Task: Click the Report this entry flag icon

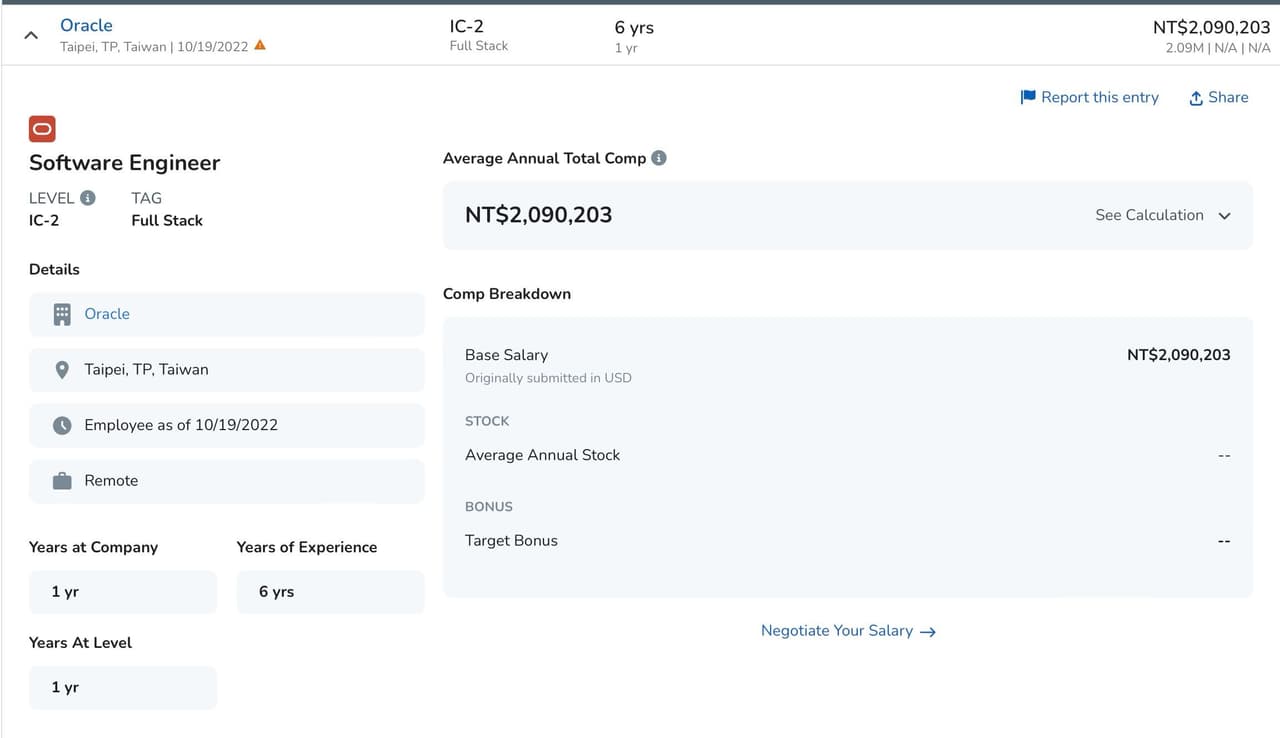Action: tap(1028, 97)
